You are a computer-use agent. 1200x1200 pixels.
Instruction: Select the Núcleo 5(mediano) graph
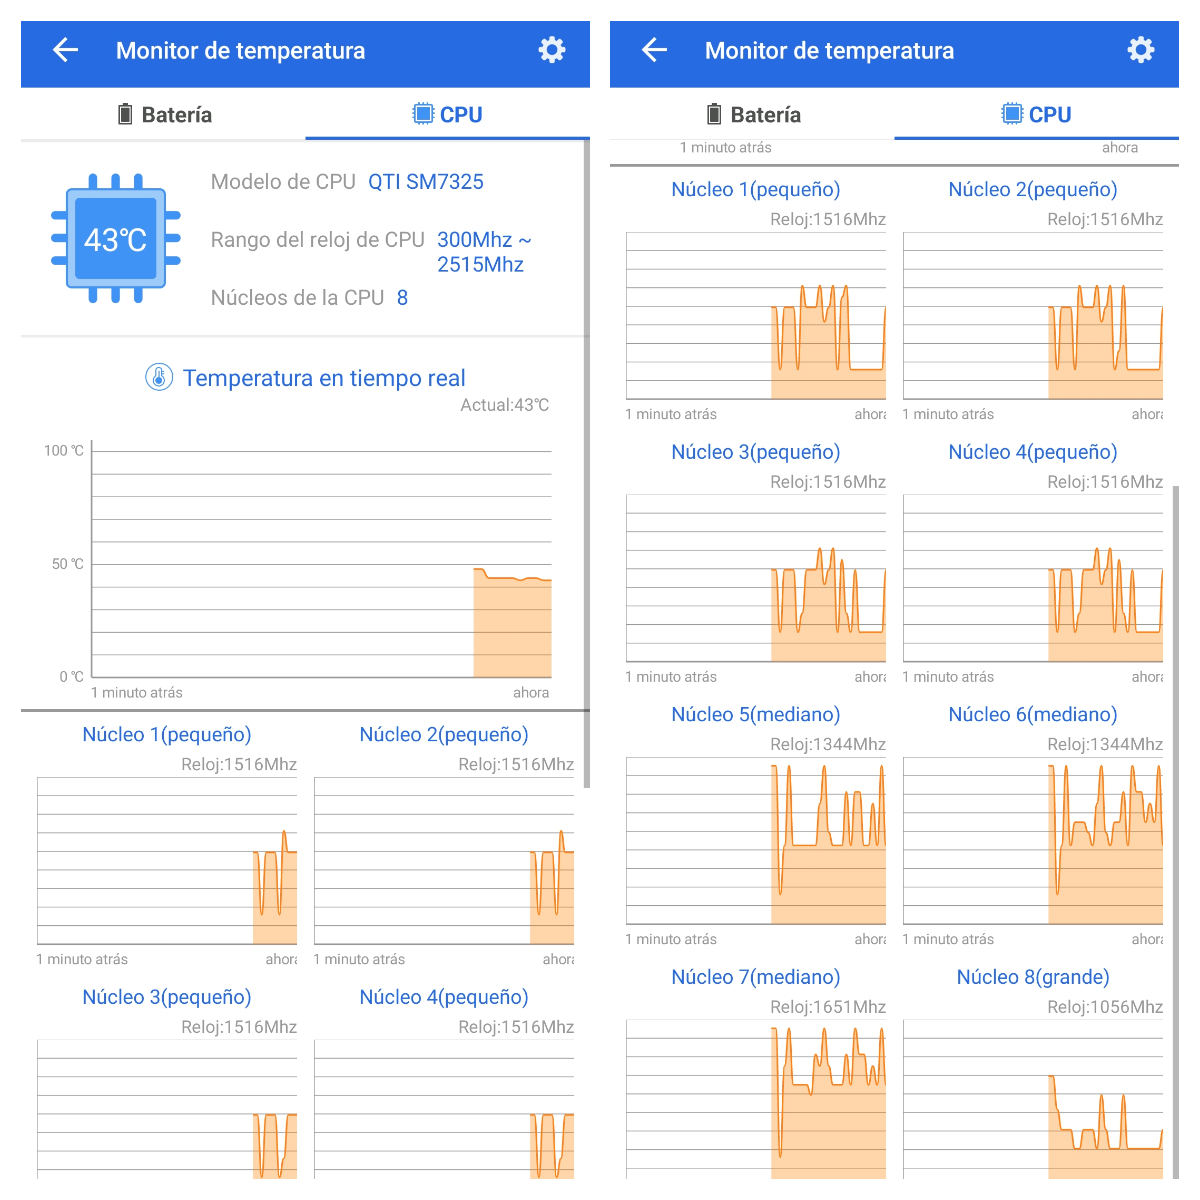click(x=756, y=840)
